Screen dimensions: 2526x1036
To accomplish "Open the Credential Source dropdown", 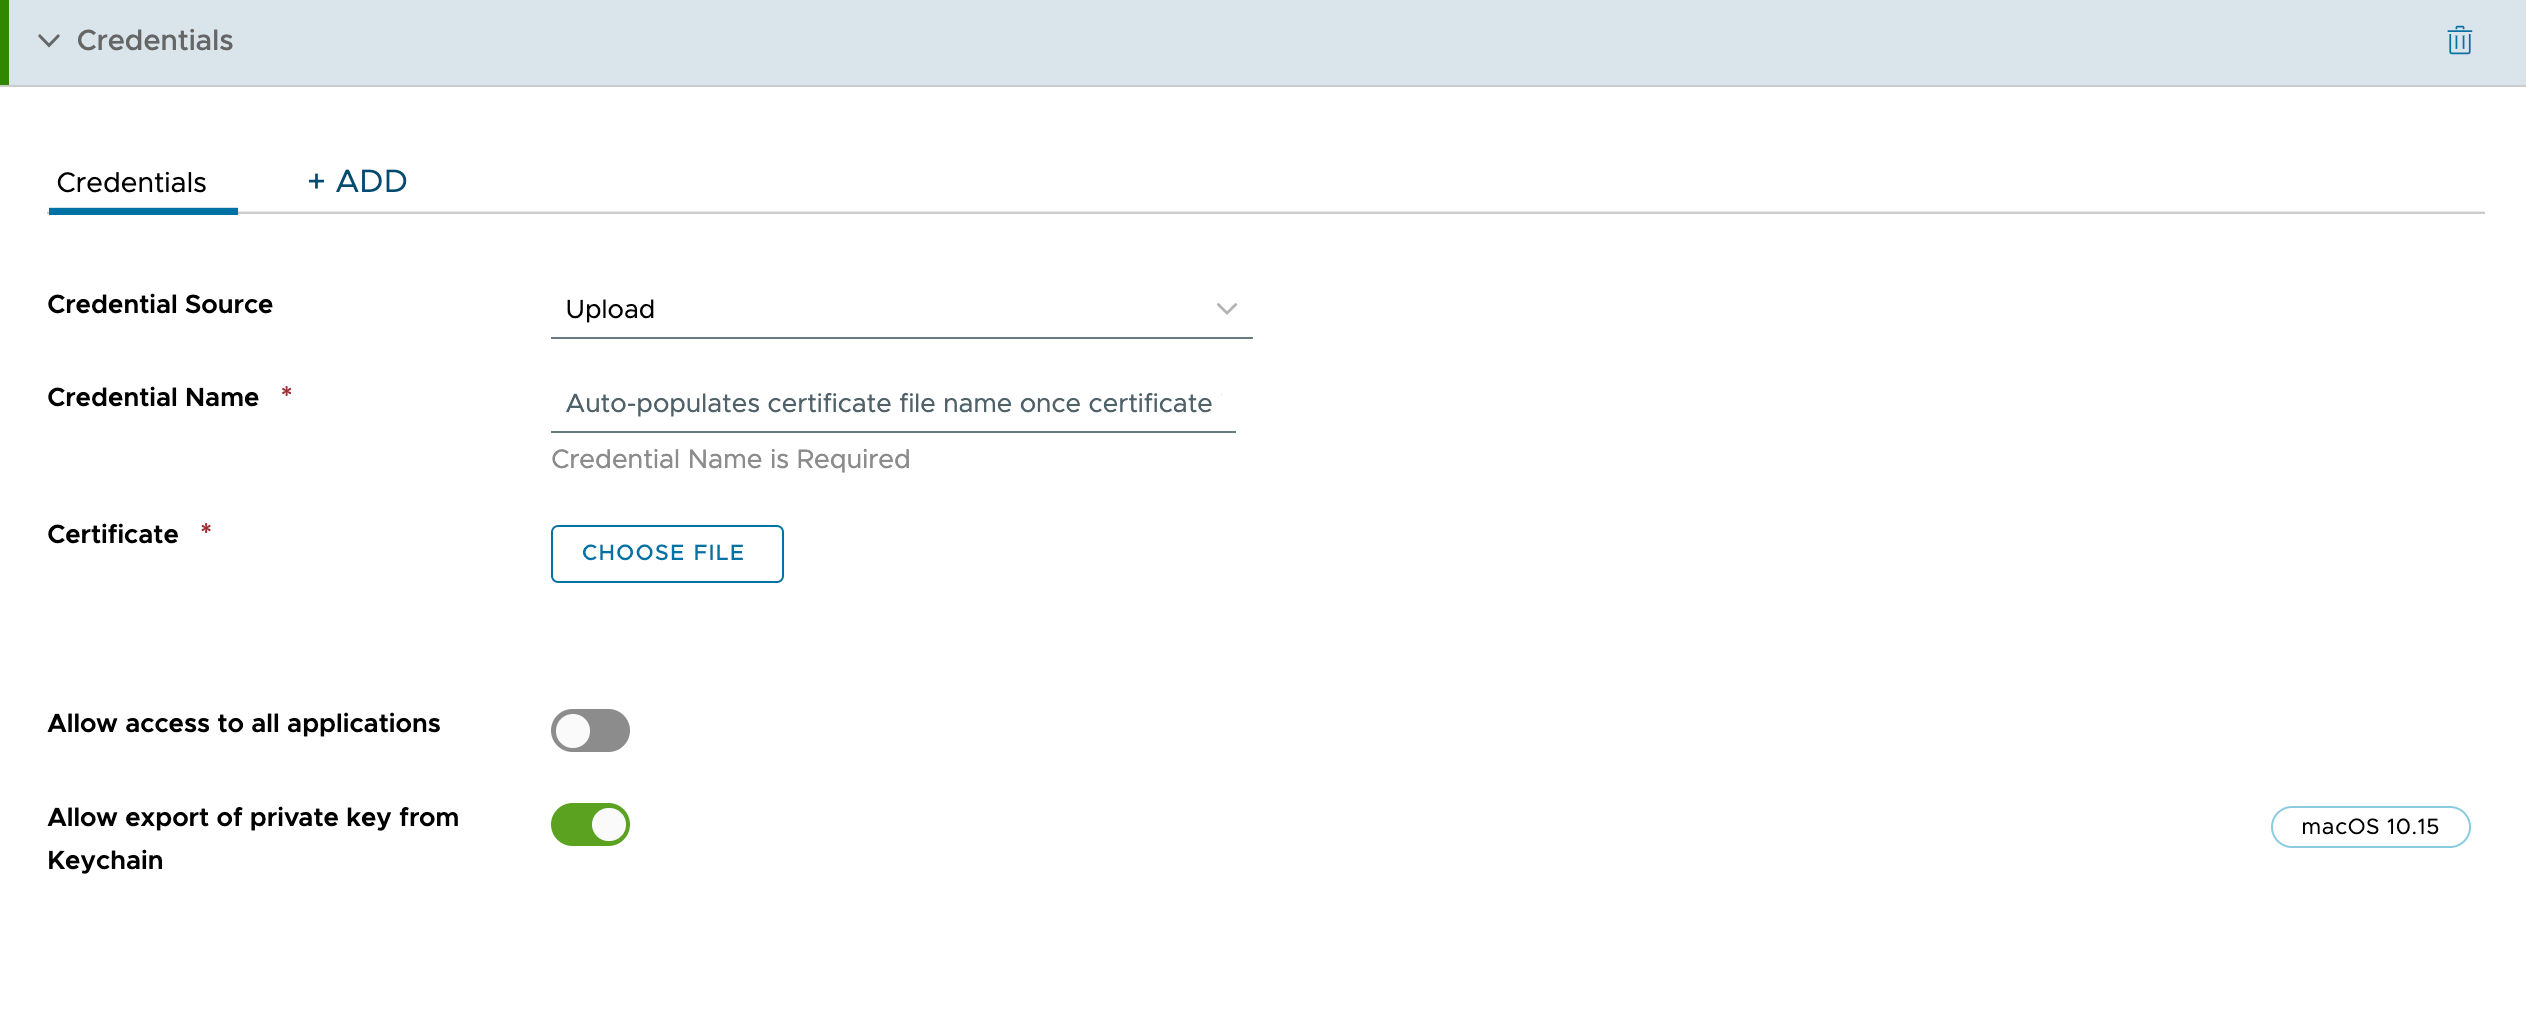I will coord(901,309).
